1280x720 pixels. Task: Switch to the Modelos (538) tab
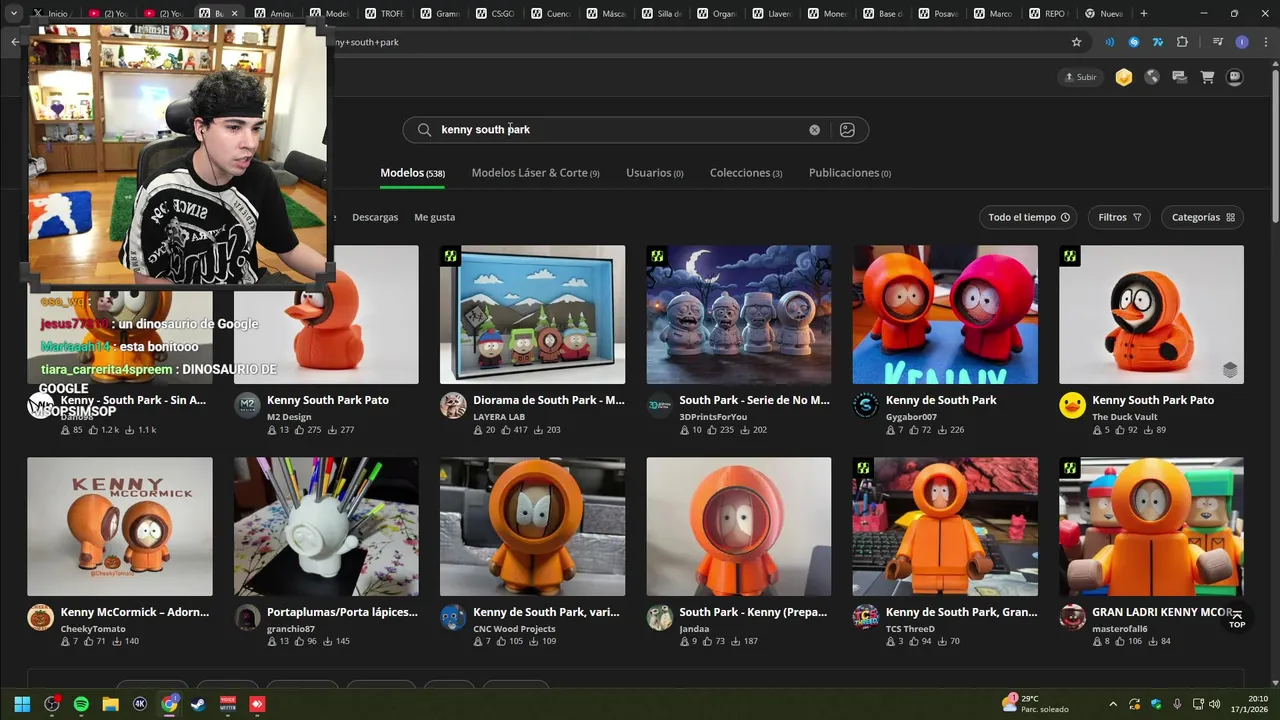tap(412, 173)
